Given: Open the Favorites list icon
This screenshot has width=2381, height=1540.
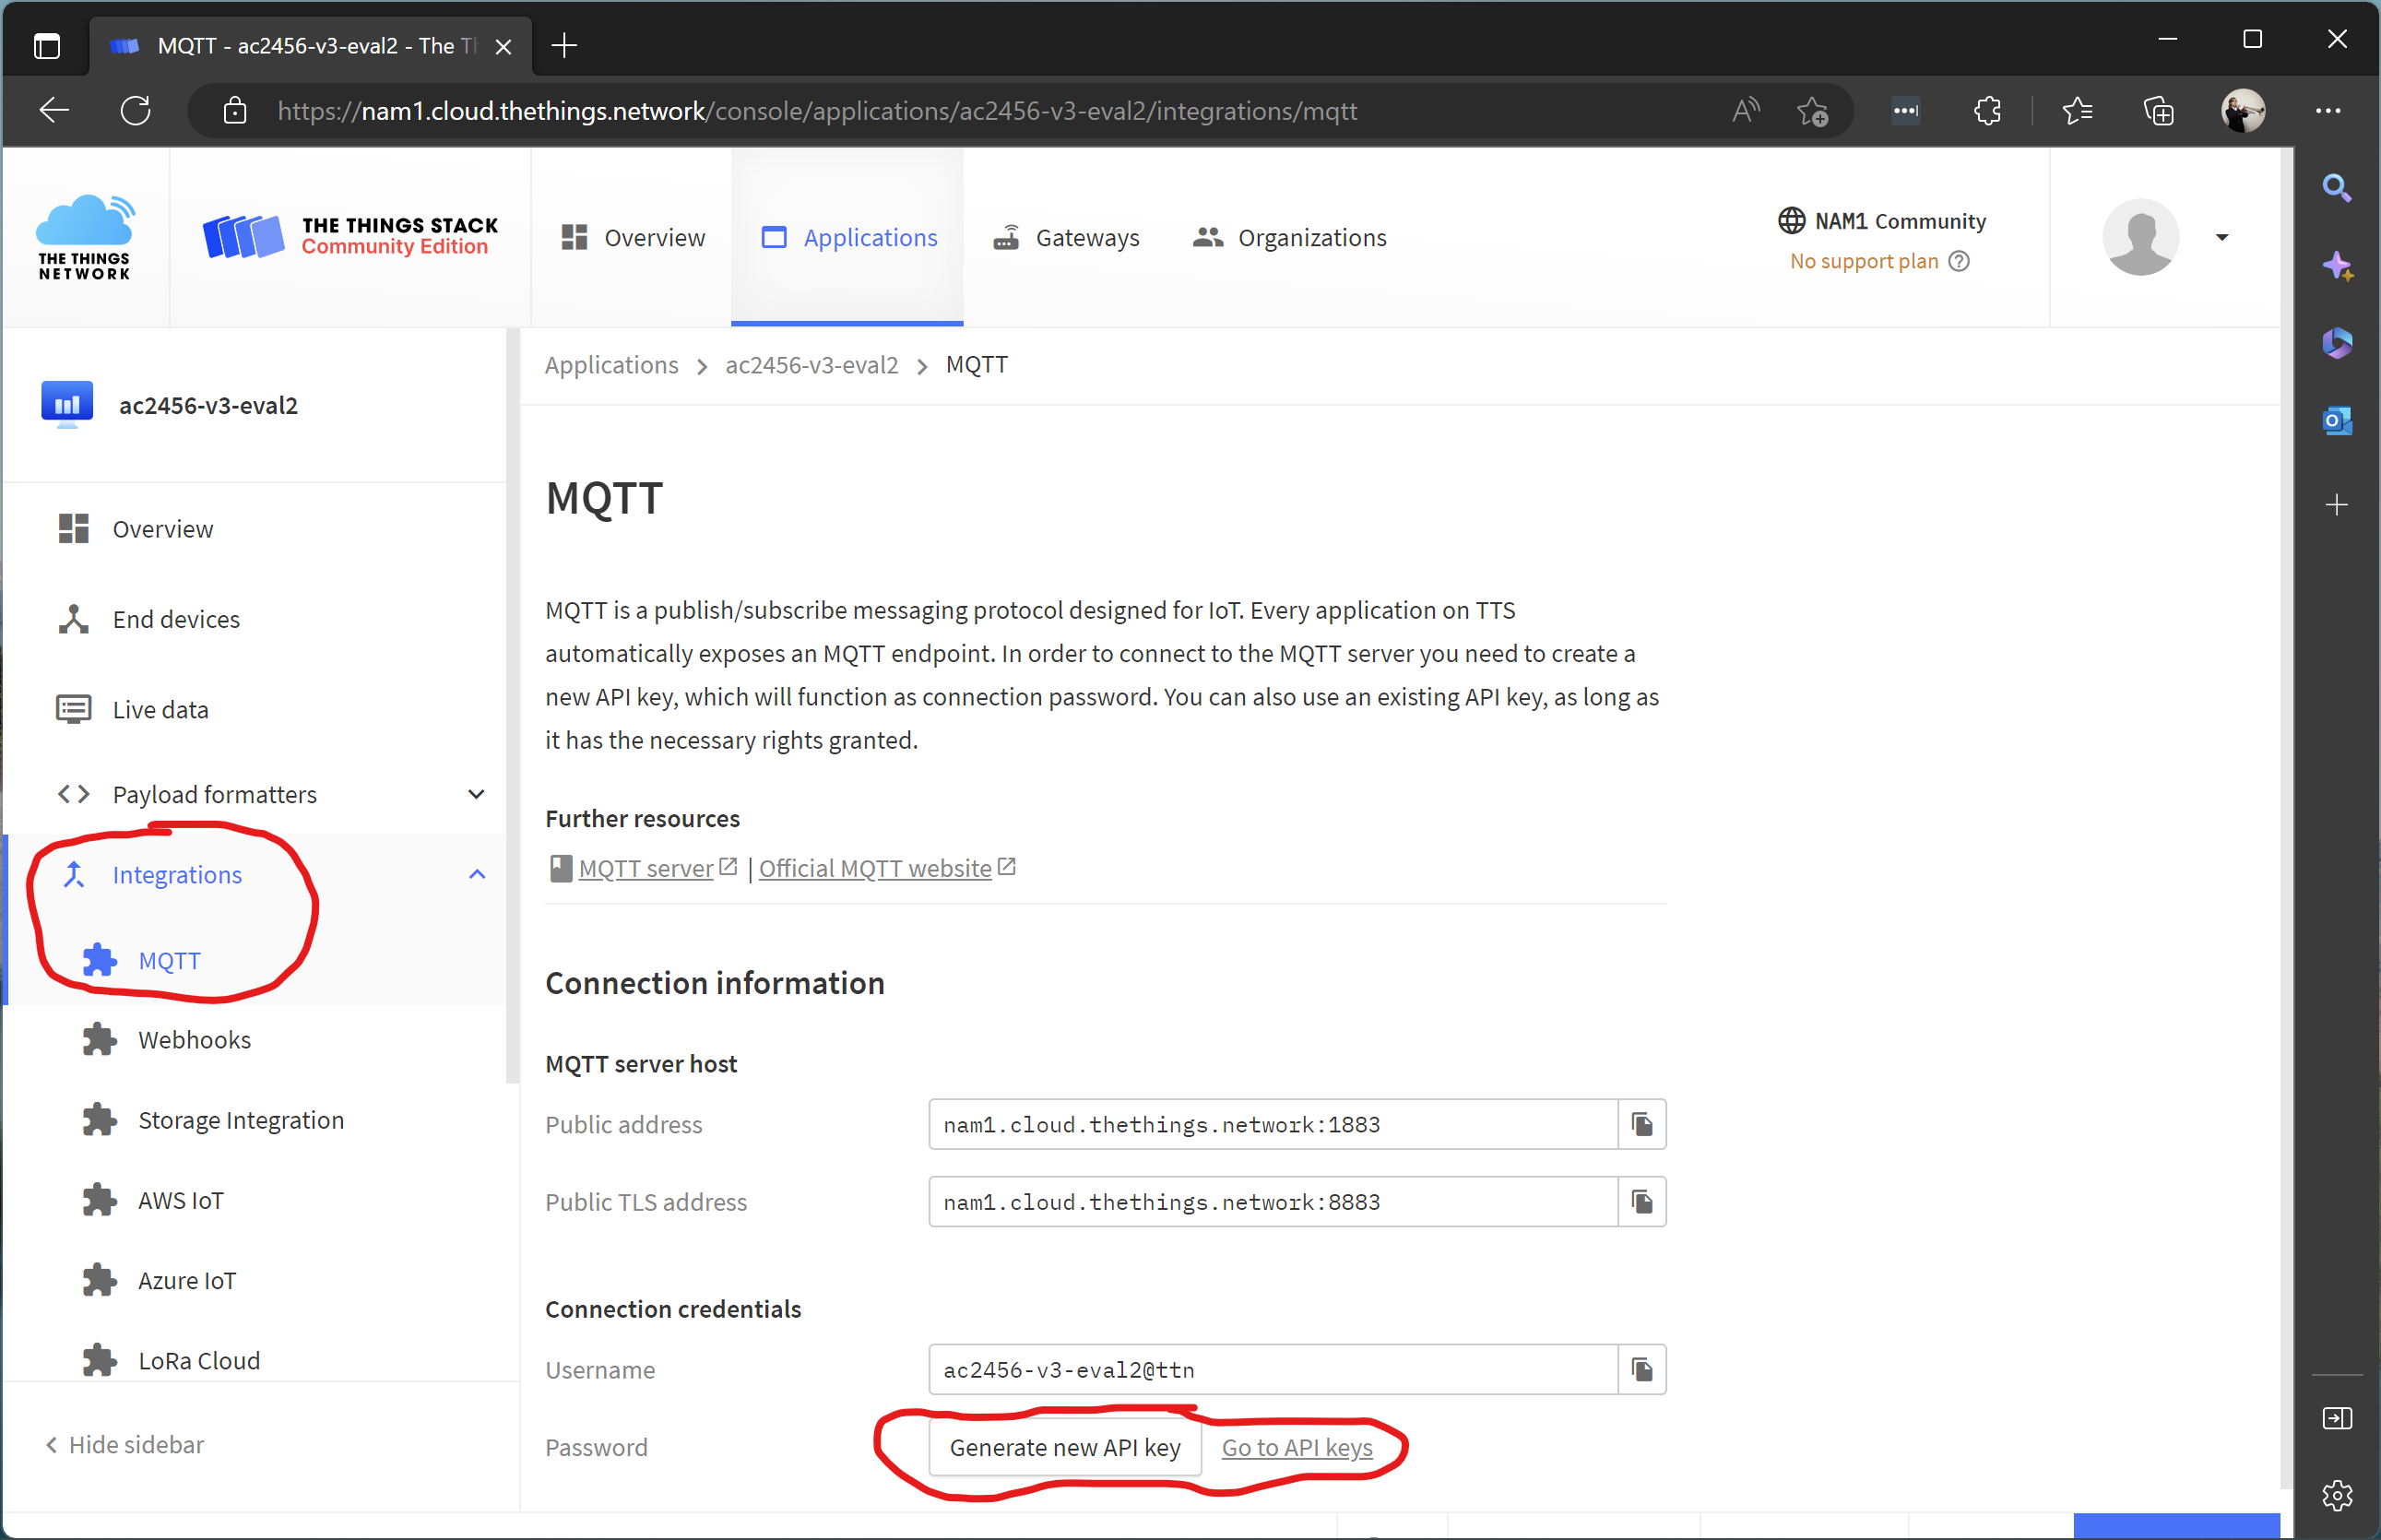Looking at the screenshot, I should tap(2077, 111).
